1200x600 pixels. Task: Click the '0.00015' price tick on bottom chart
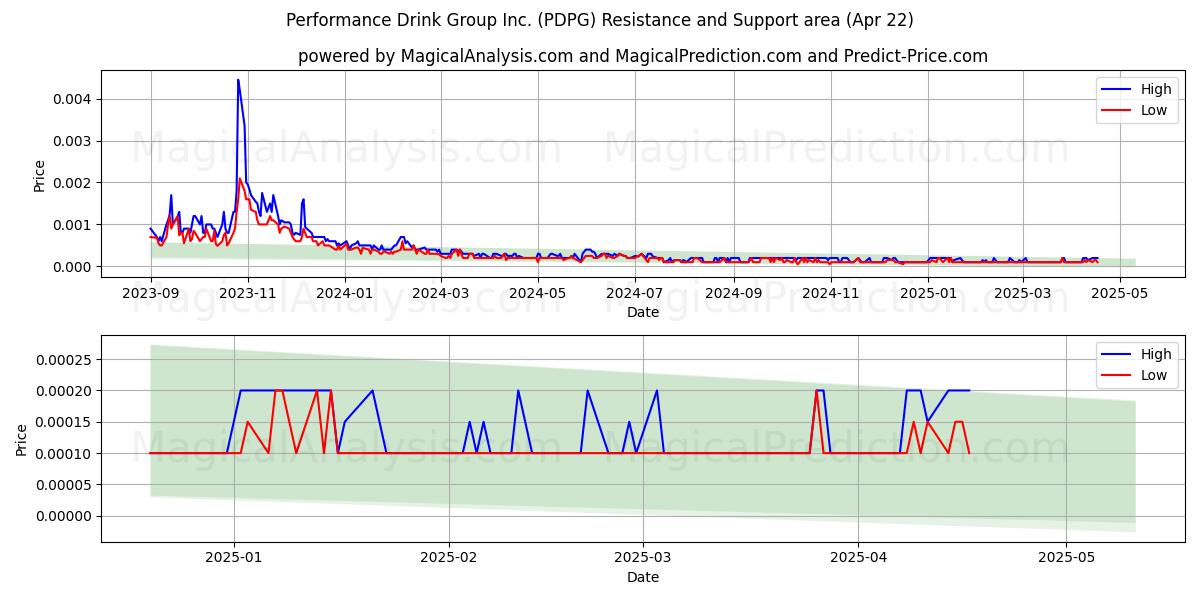64,422
